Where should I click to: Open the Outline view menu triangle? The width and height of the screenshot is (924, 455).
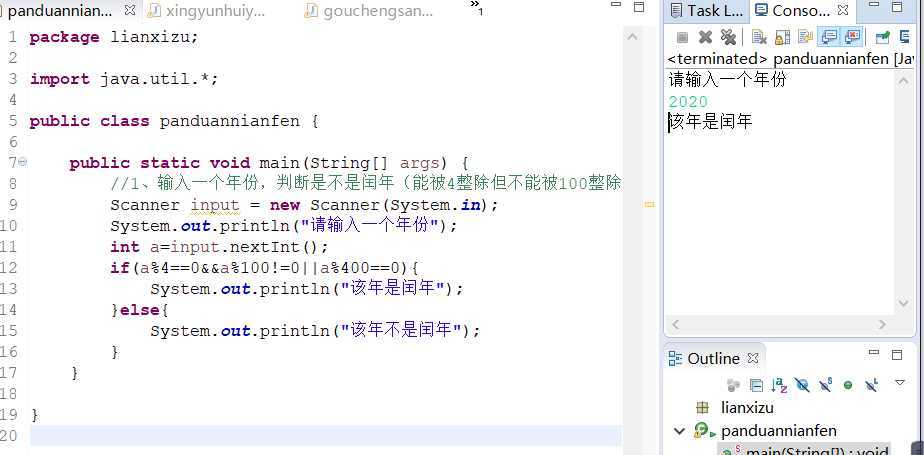900,382
